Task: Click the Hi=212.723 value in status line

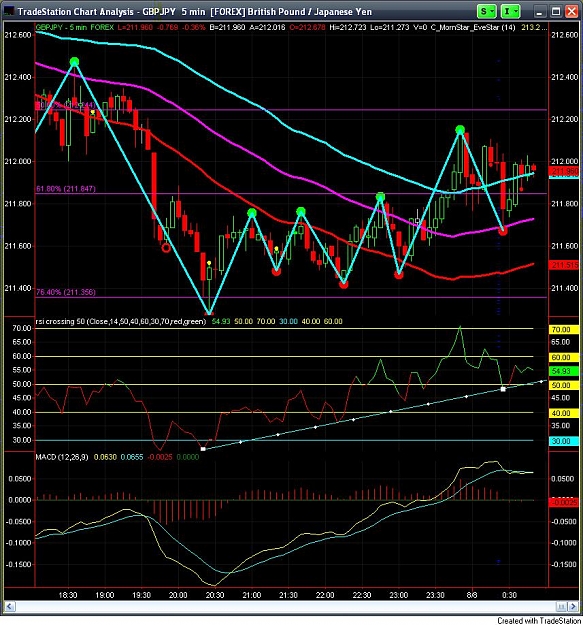Action: pyautogui.click(x=347, y=28)
